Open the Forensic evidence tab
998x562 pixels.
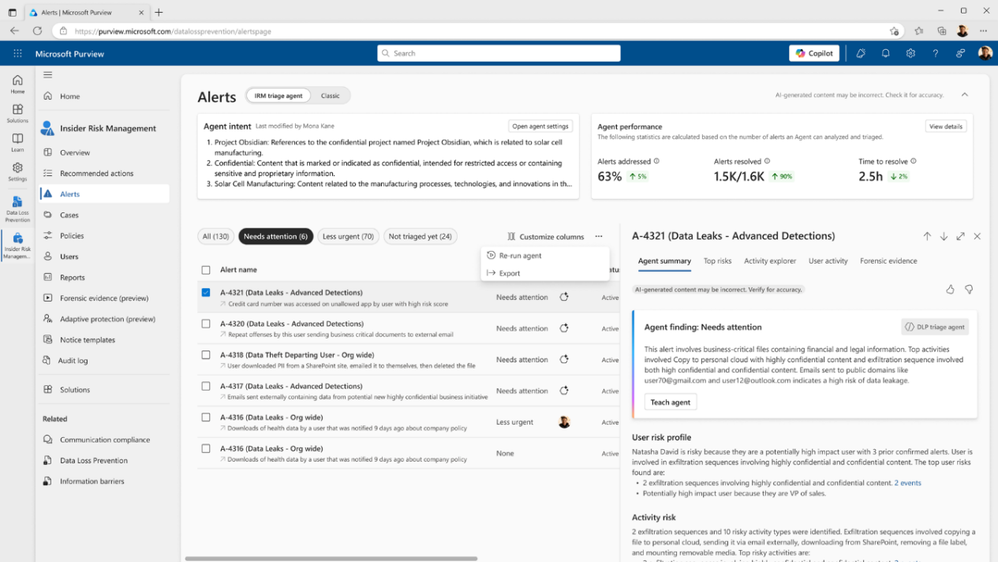click(888, 261)
